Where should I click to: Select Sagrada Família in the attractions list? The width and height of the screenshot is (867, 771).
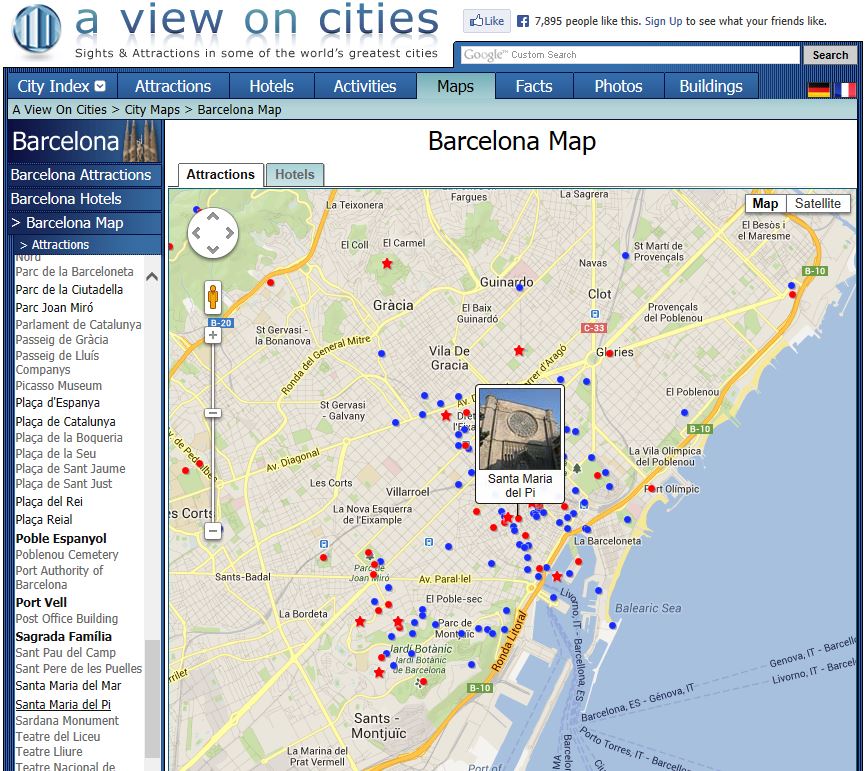[x=64, y=637]
